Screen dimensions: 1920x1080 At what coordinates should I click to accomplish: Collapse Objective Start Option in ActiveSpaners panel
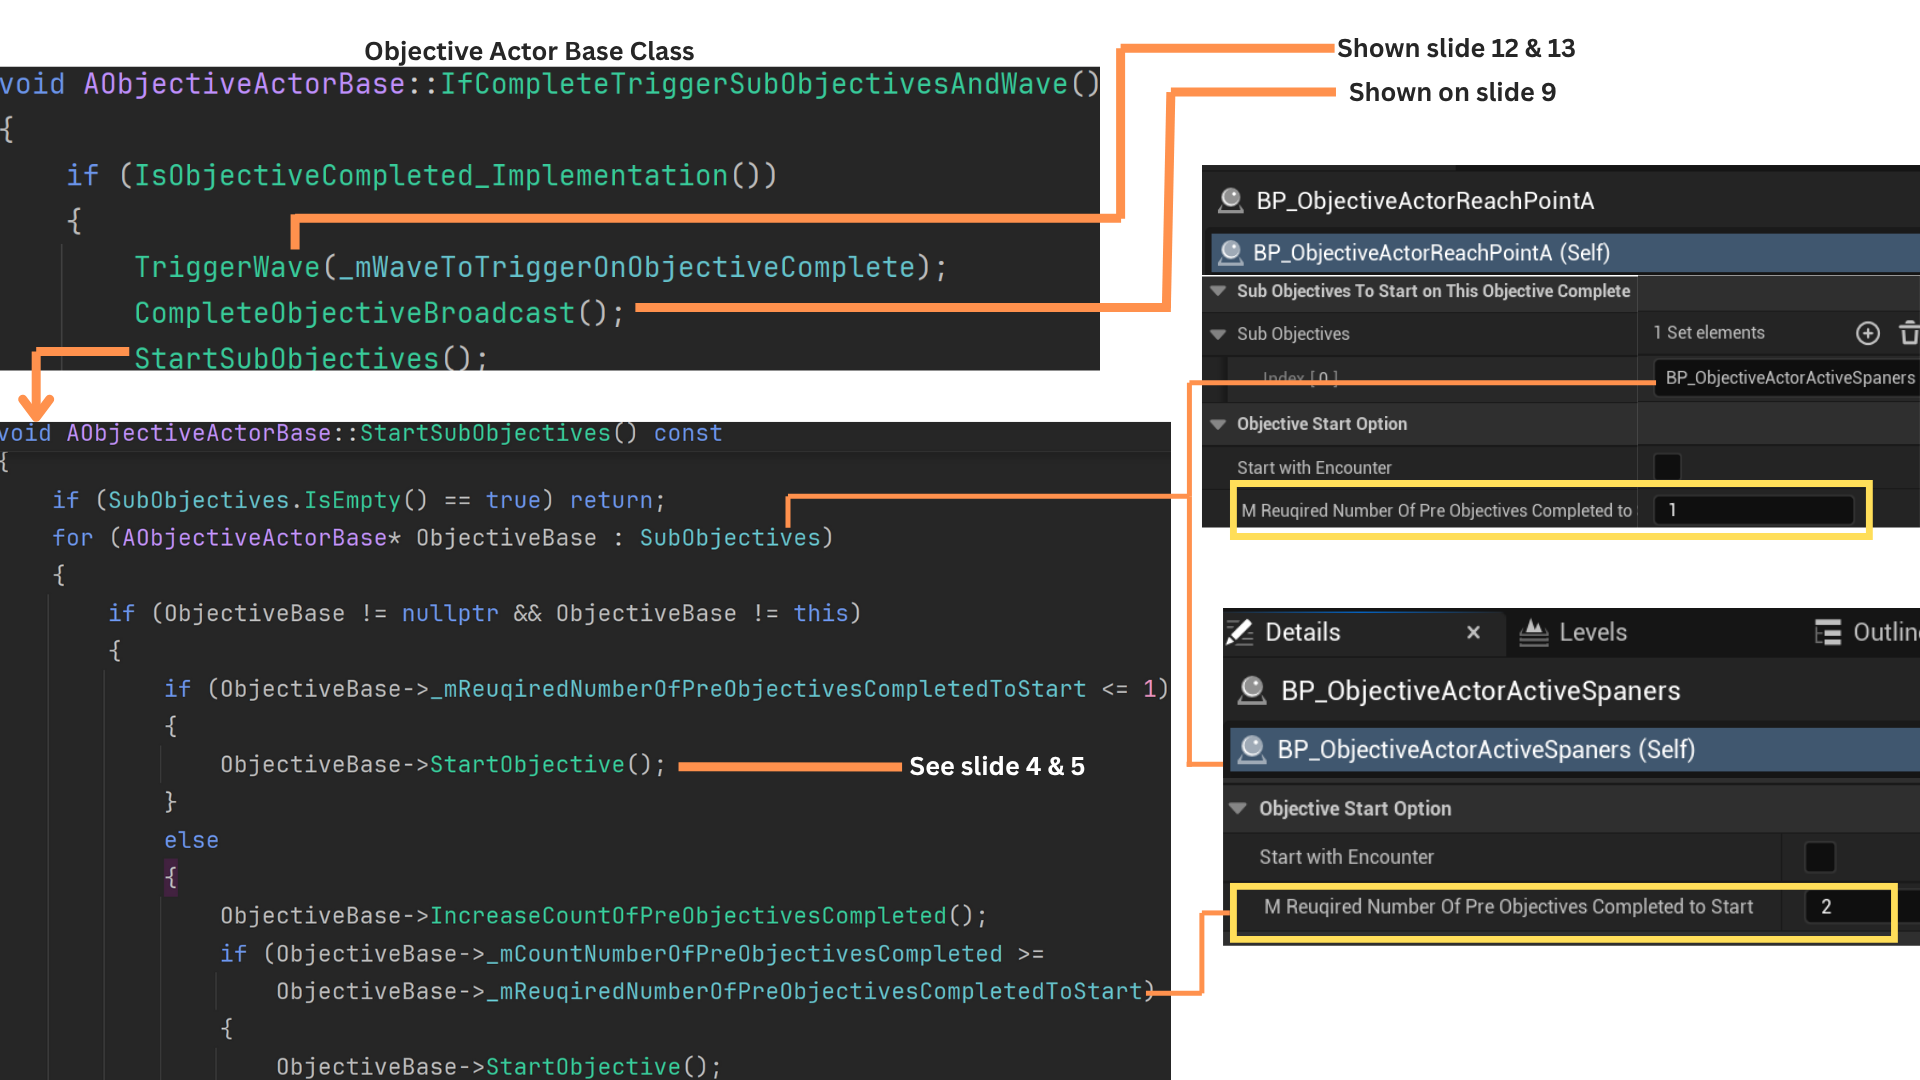[1238, 808]
